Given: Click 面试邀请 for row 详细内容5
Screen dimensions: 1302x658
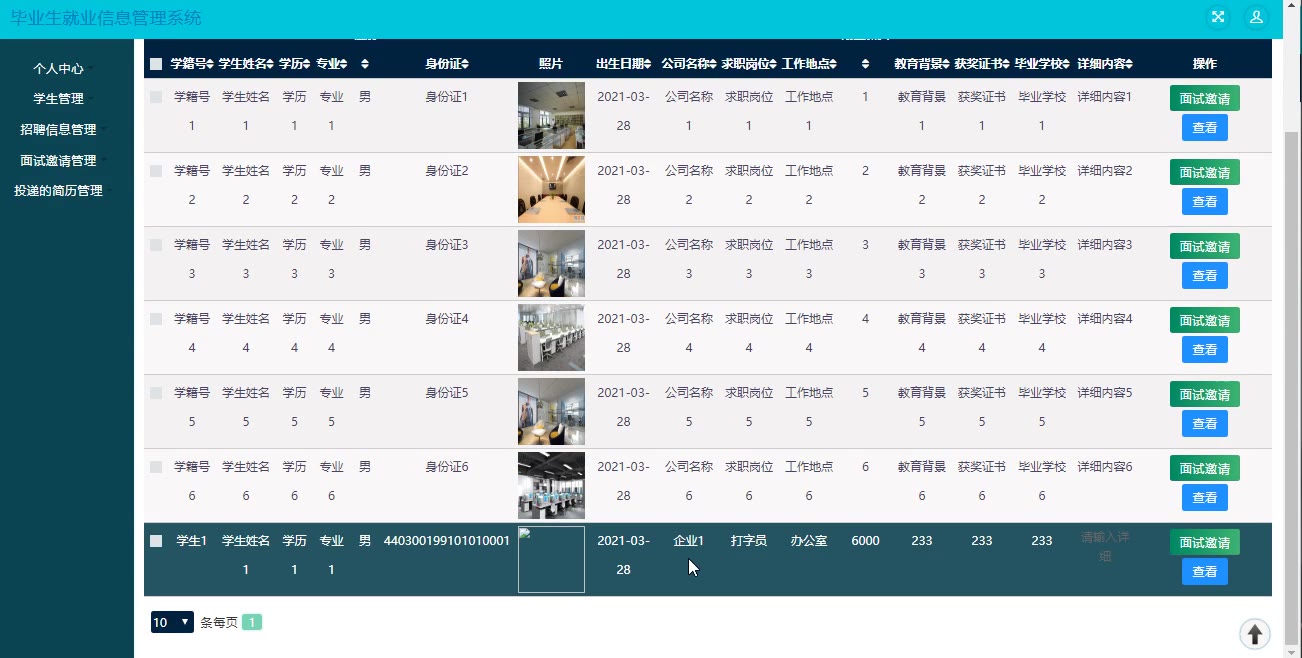Looking at the screenshot, I should tap(1205, 395).
